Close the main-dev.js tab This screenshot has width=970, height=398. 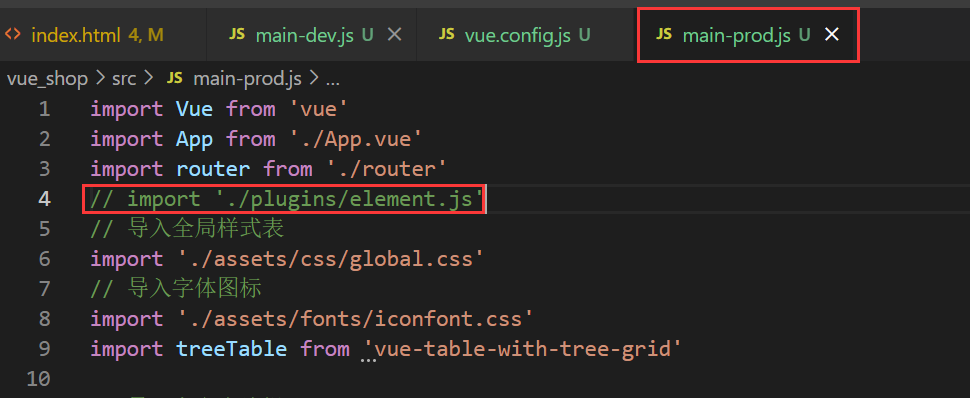(x=394, y=35)
